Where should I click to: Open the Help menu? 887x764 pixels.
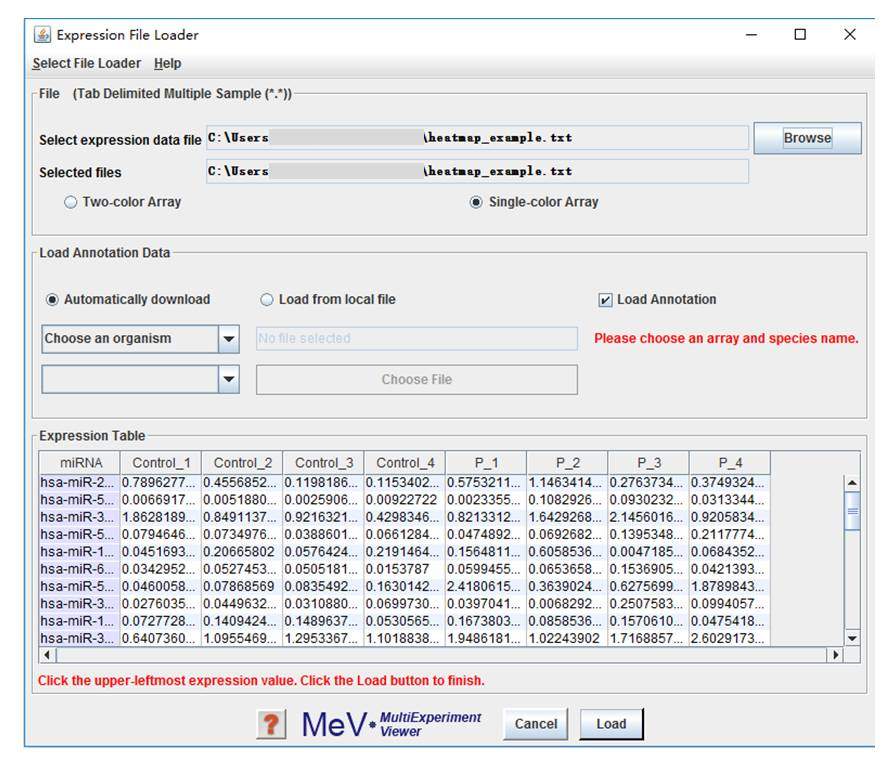168,64
